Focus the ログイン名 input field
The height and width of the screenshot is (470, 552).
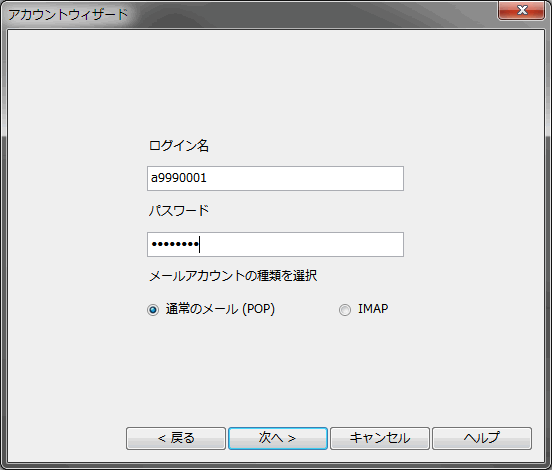click(275, 178)
